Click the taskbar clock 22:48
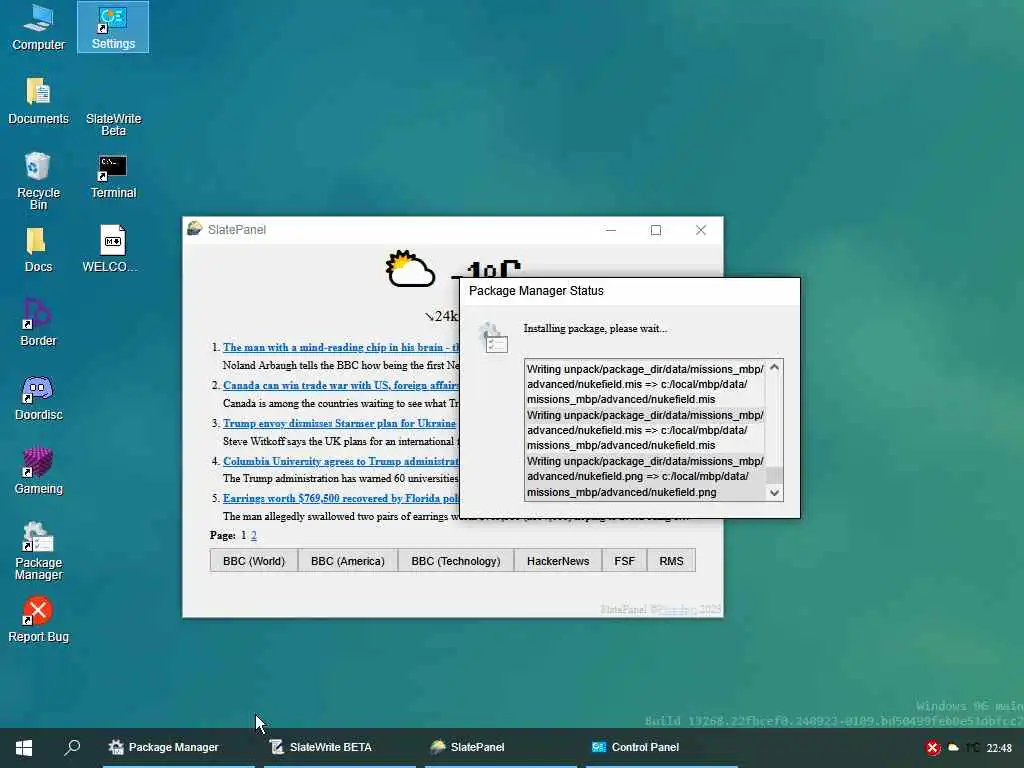 (999, 748)
